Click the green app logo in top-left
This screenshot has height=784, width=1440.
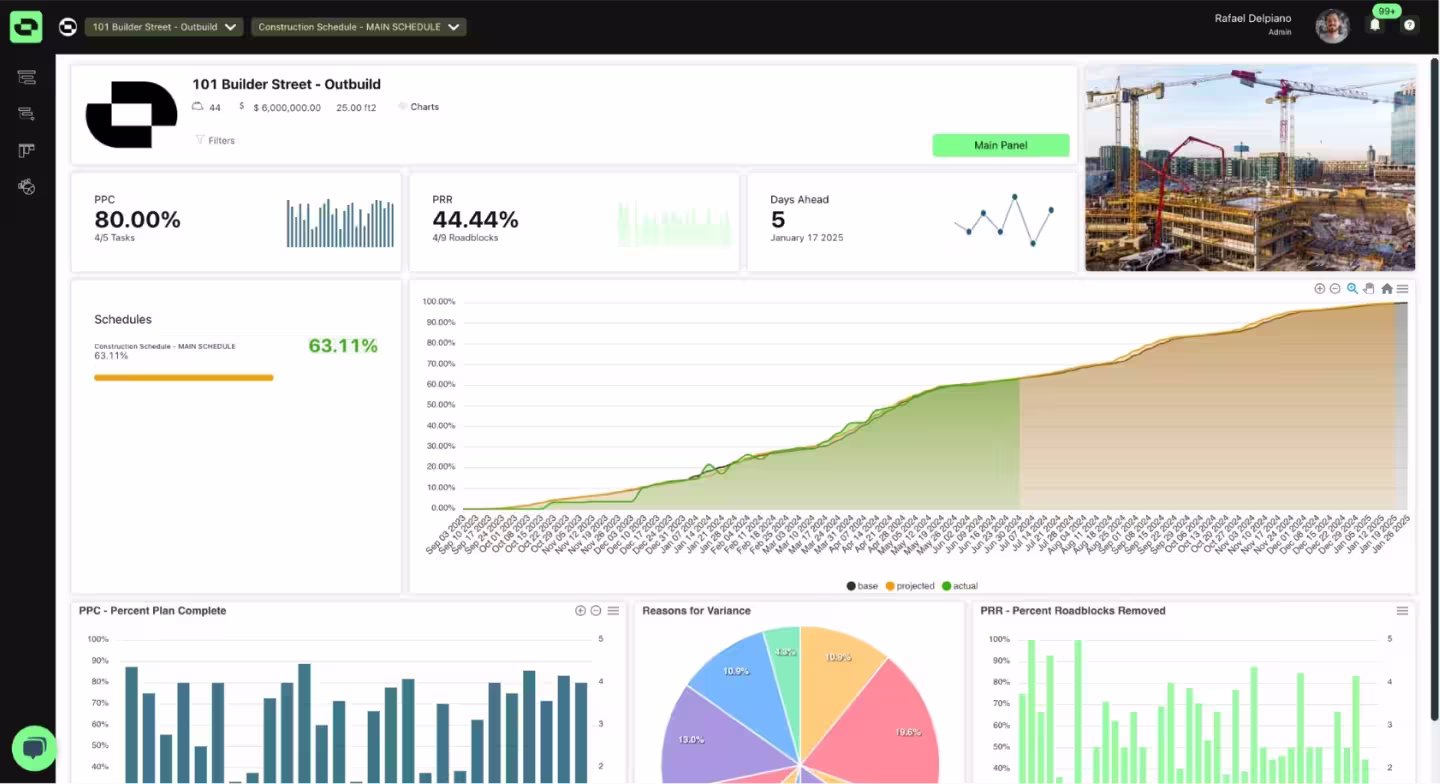coord(26,27)
